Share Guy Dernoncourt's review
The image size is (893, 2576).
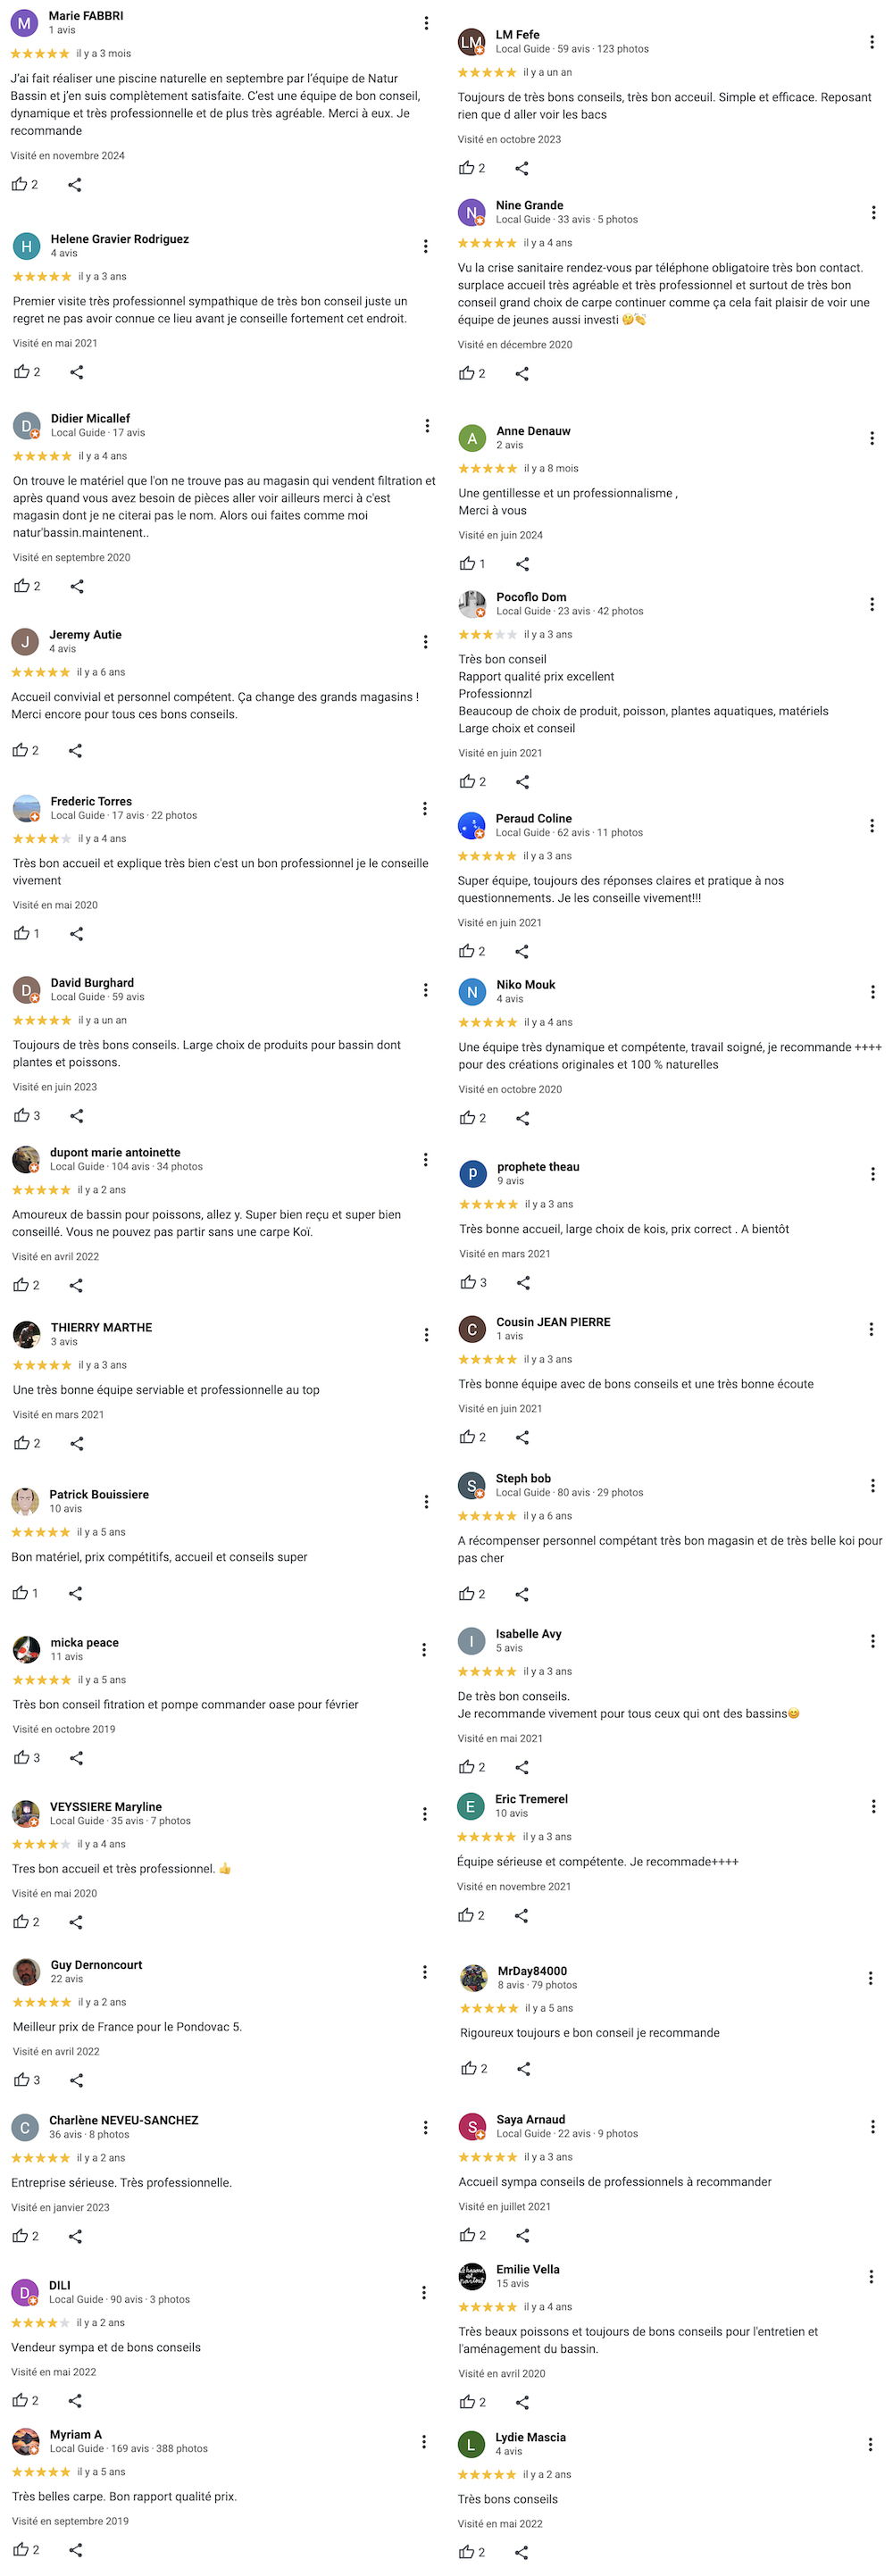click(77, 2080)
